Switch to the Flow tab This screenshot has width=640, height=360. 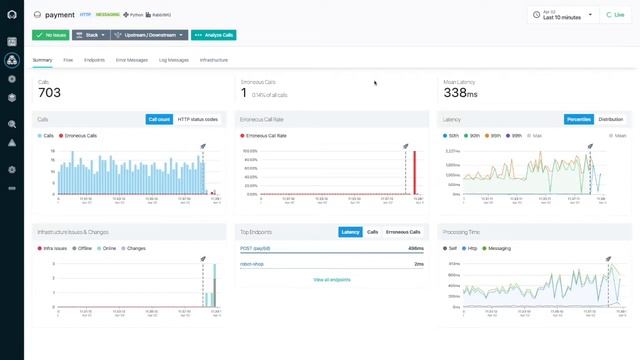point(68,60)
